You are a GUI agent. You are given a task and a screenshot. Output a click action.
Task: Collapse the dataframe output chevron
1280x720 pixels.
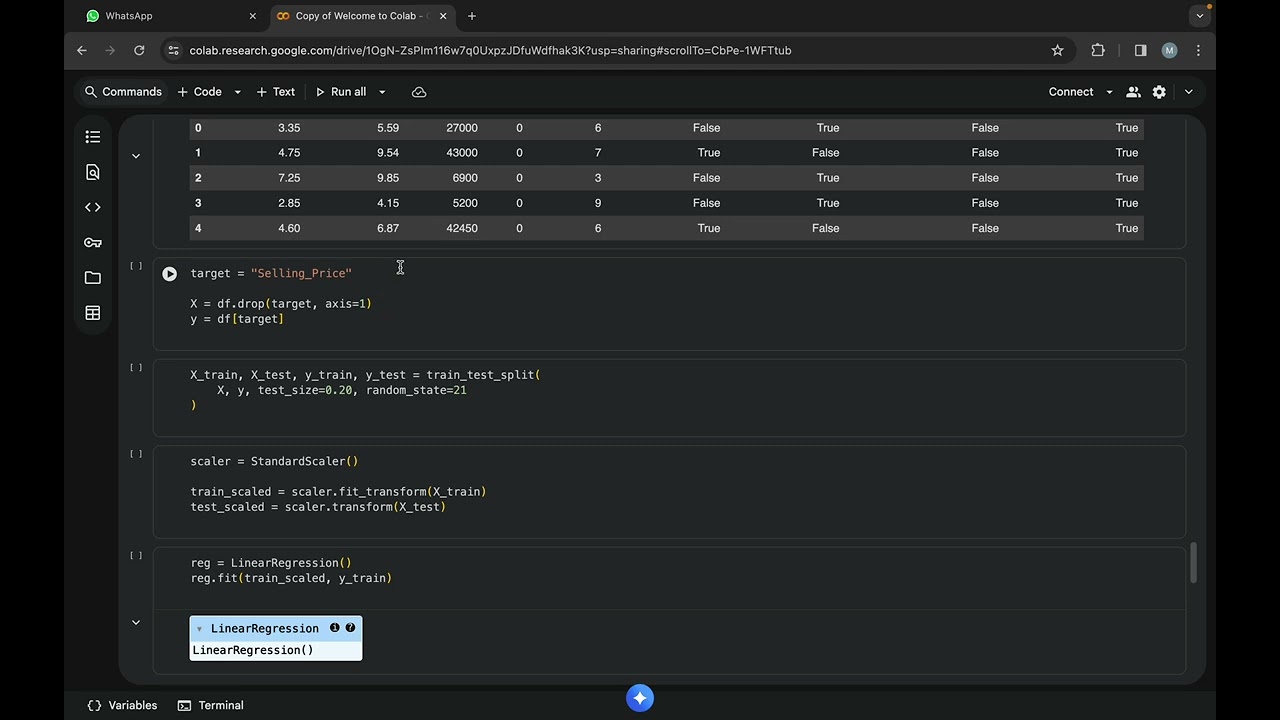[x=136, y=156]
